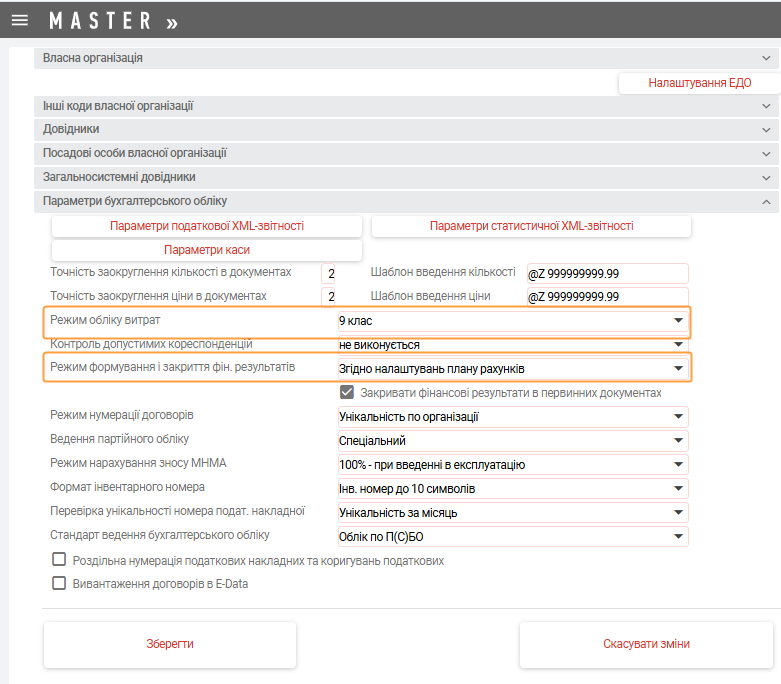Screen dimensions: 781x684
Task: Click the Режим обліку витрат label
Action: [105, 320]
